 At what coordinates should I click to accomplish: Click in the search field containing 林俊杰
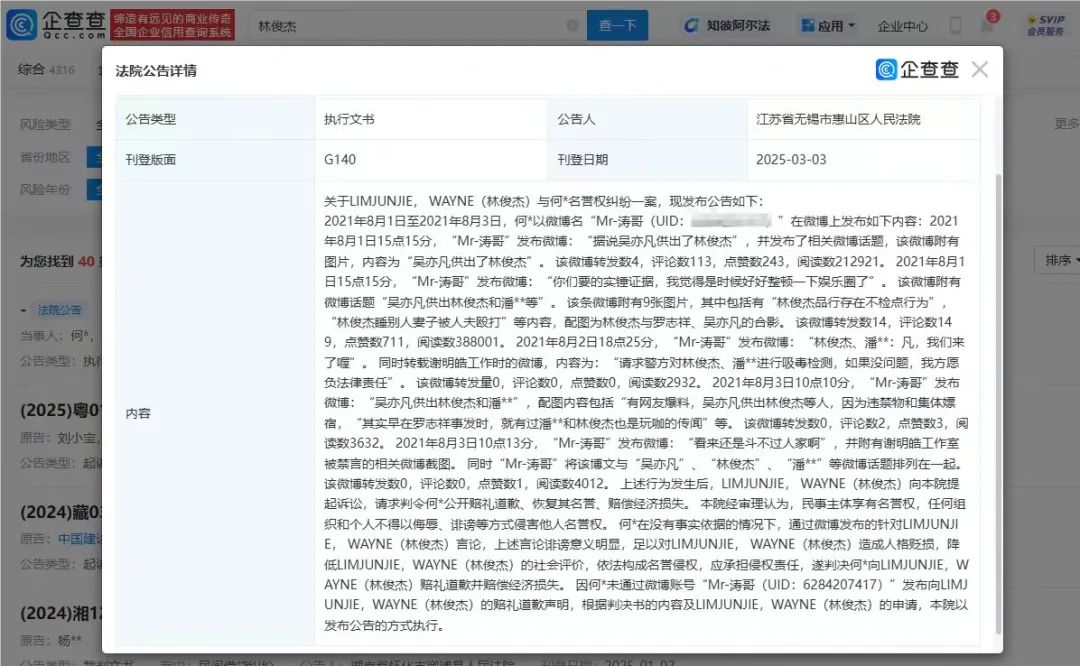point(400,26)
